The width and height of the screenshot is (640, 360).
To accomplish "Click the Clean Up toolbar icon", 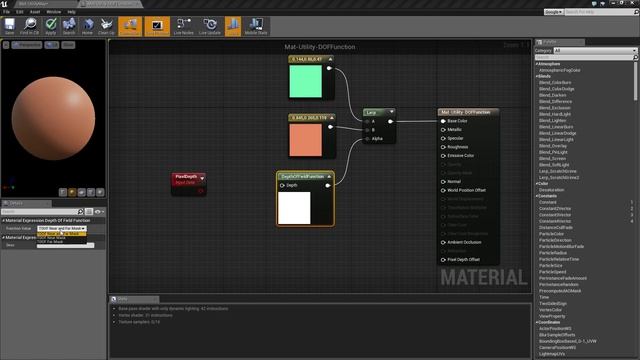I will point(106,26).
